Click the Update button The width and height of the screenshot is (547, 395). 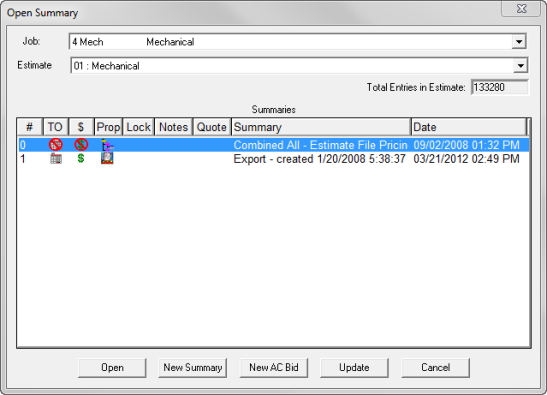354,368
